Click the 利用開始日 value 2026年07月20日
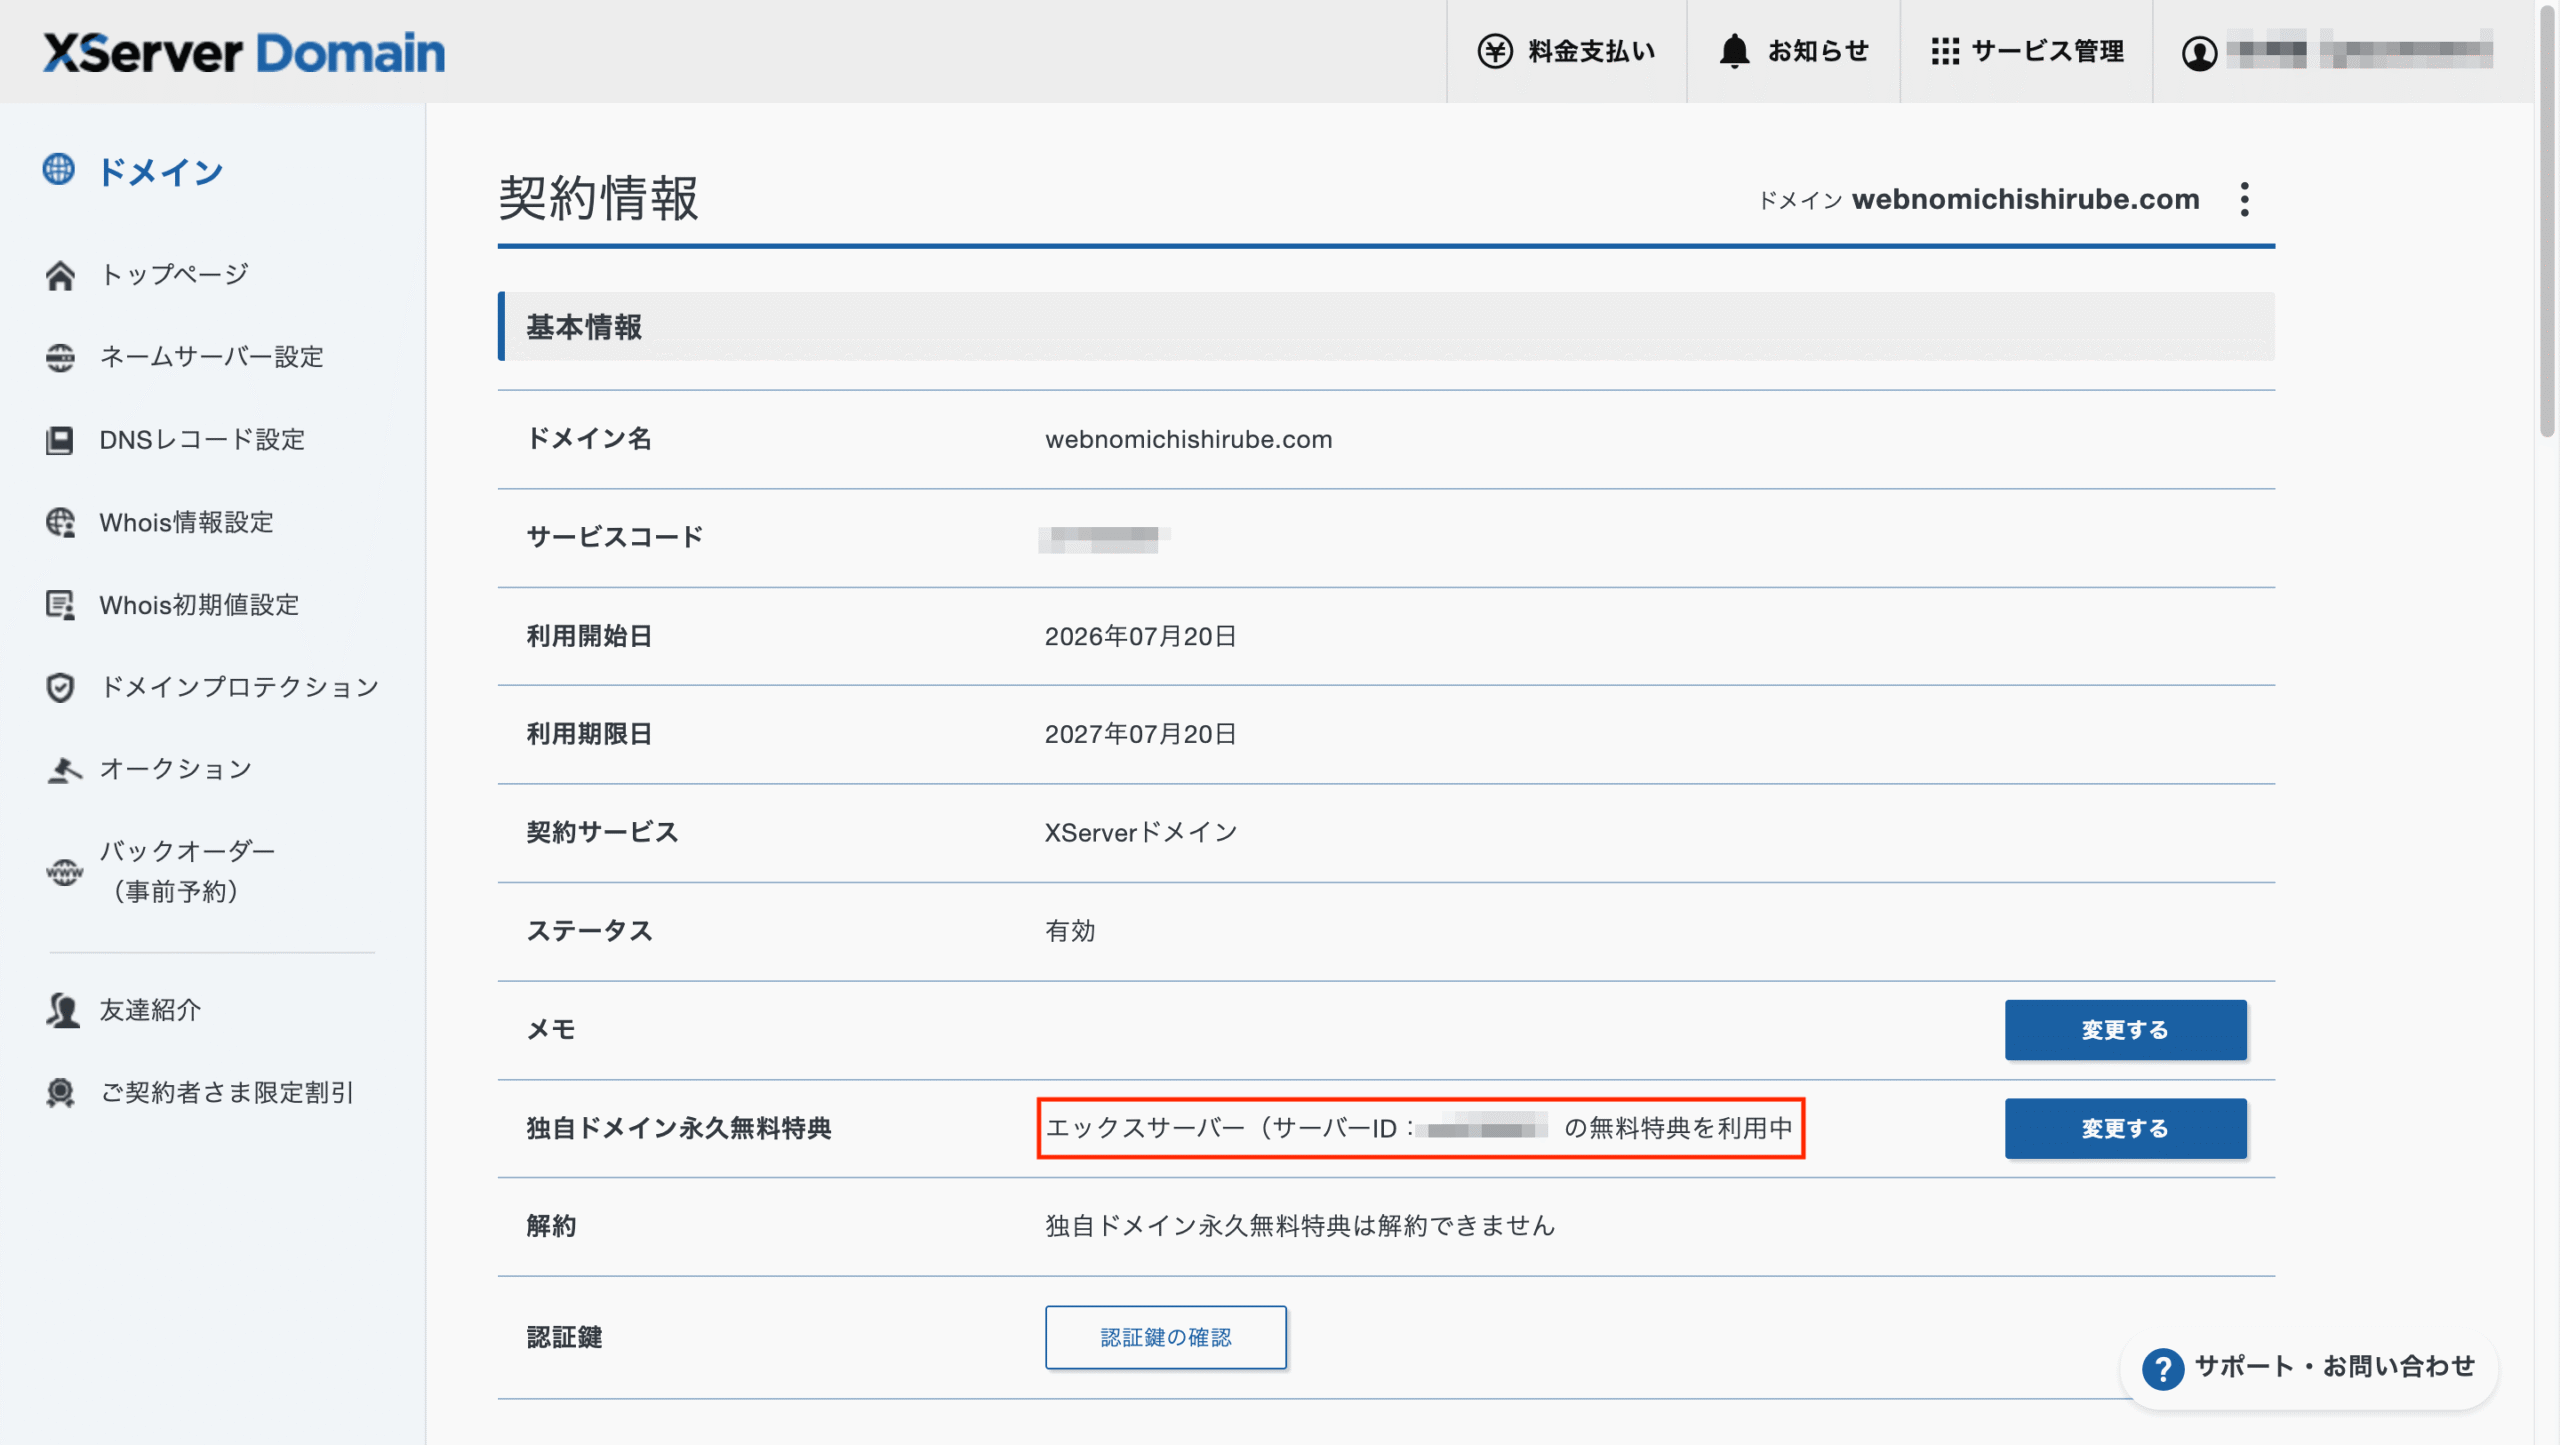Image resolution: width=2560 pixels, height=1445 pixels. (1140, 637)
